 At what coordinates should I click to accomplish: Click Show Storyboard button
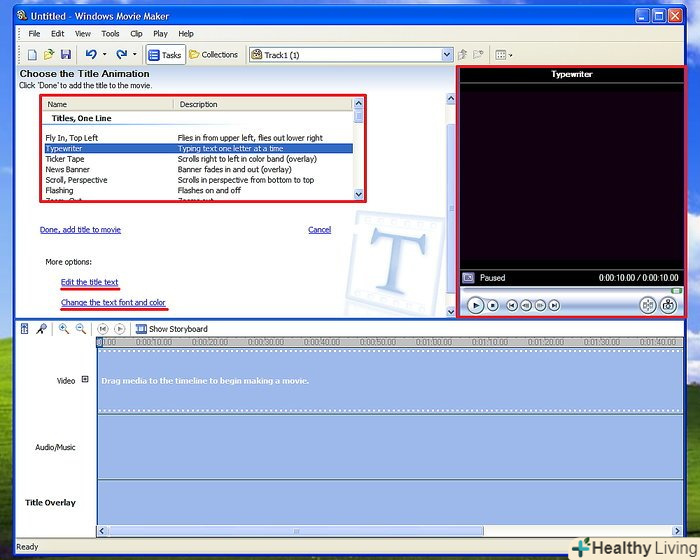tap(172, 329)
